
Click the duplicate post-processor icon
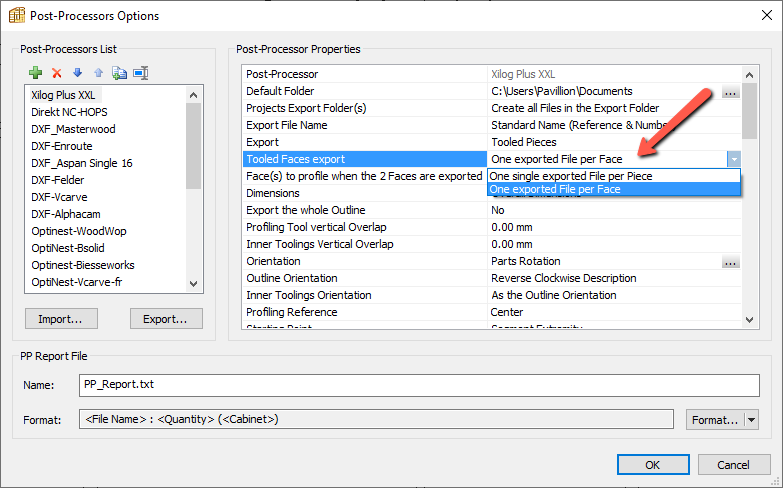[119, 73]
